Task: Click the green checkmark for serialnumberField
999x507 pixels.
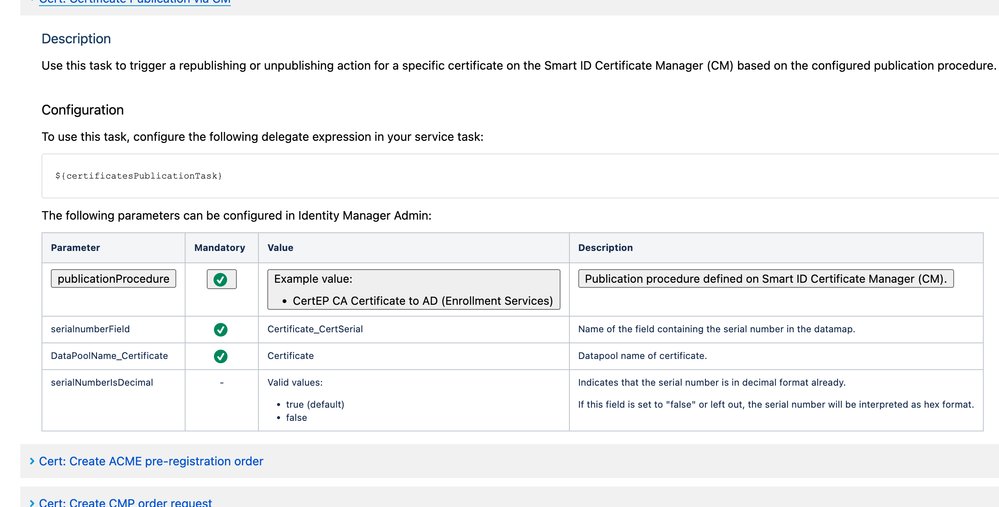Action: (220, 329)
